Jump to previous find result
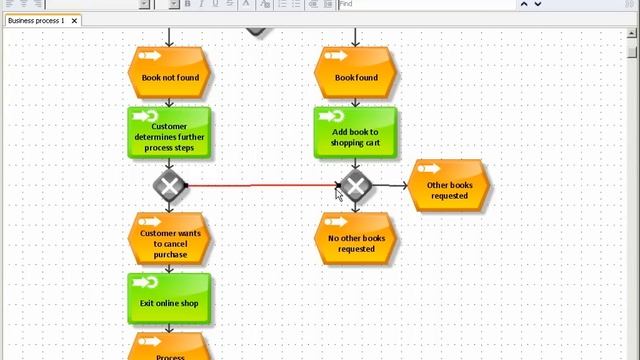 524,4
